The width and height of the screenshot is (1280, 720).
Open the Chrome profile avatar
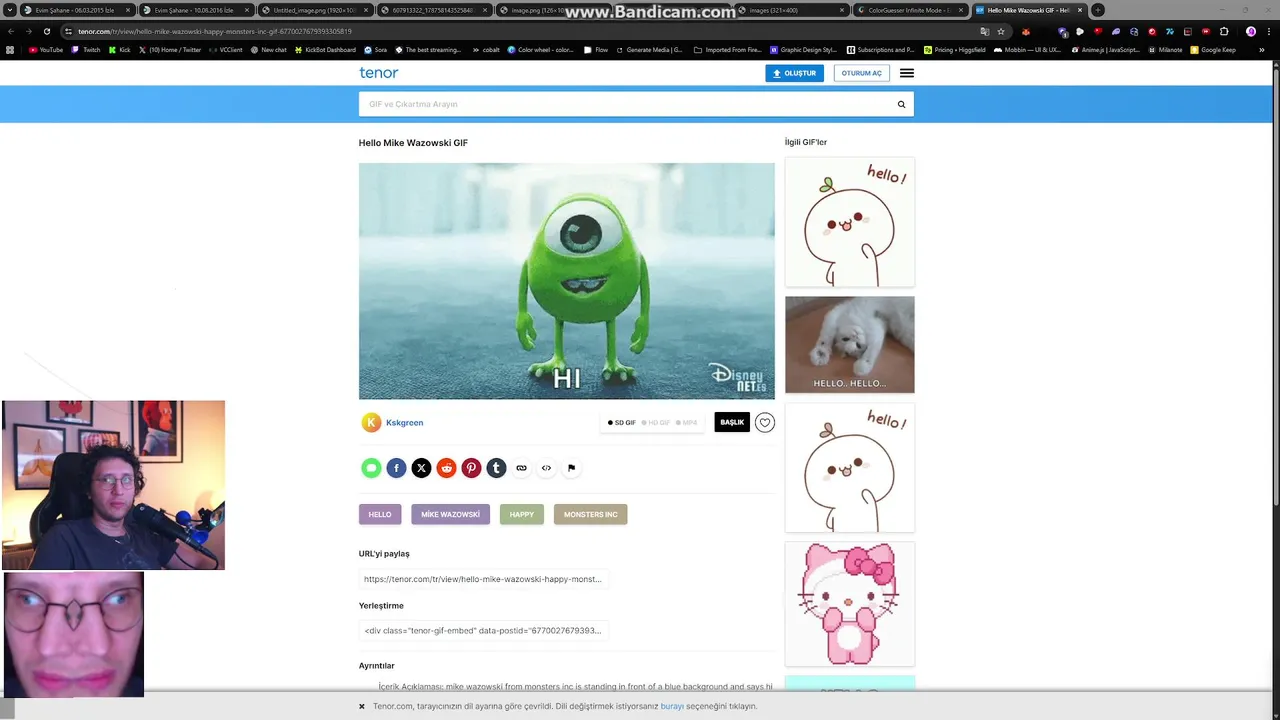1251,31
